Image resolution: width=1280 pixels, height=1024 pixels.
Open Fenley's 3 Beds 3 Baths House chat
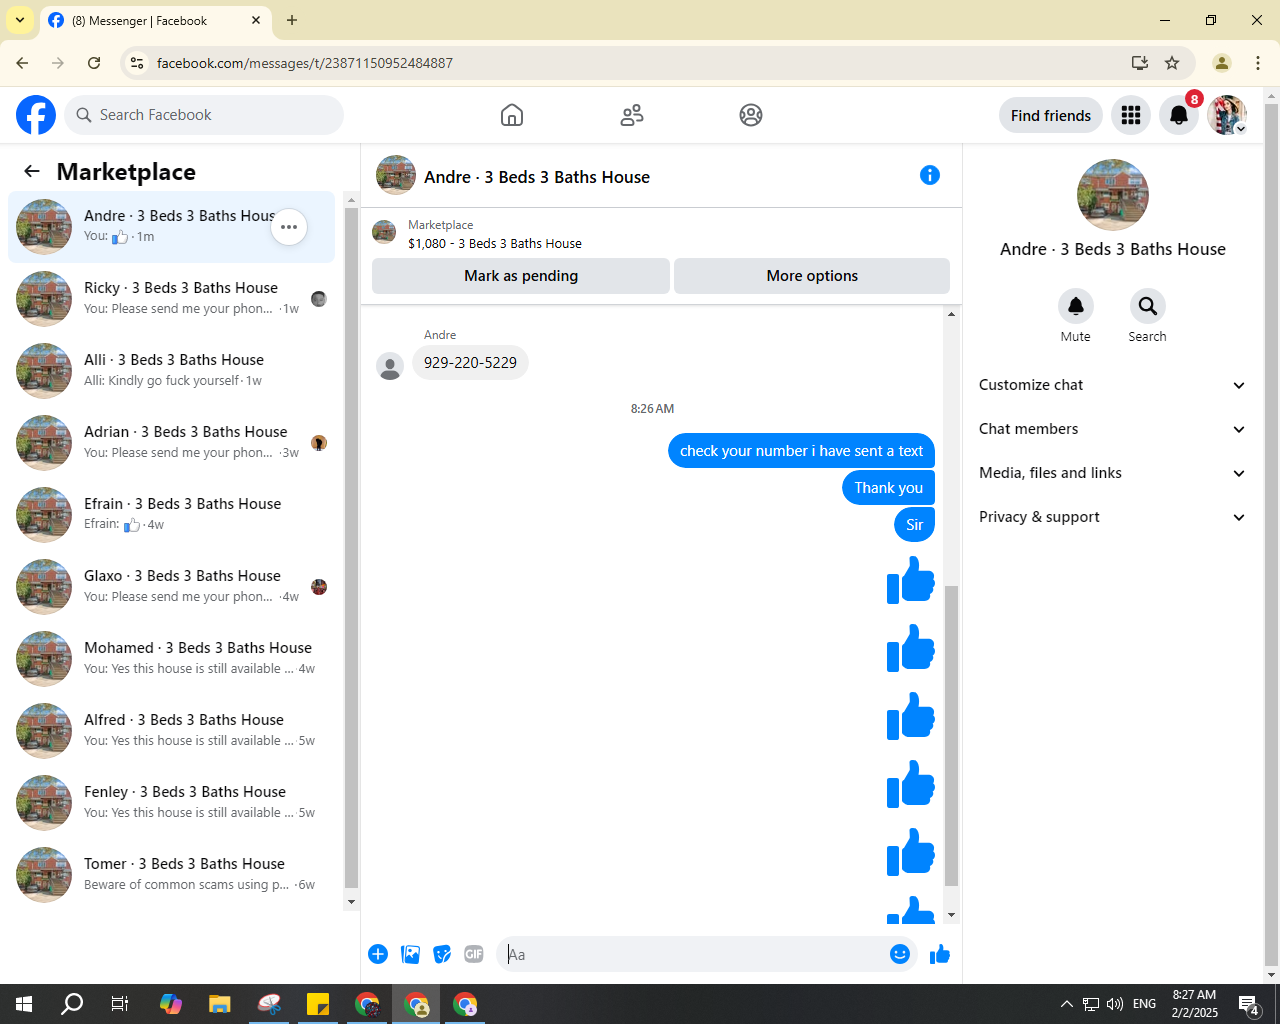(x=172, y=803)
